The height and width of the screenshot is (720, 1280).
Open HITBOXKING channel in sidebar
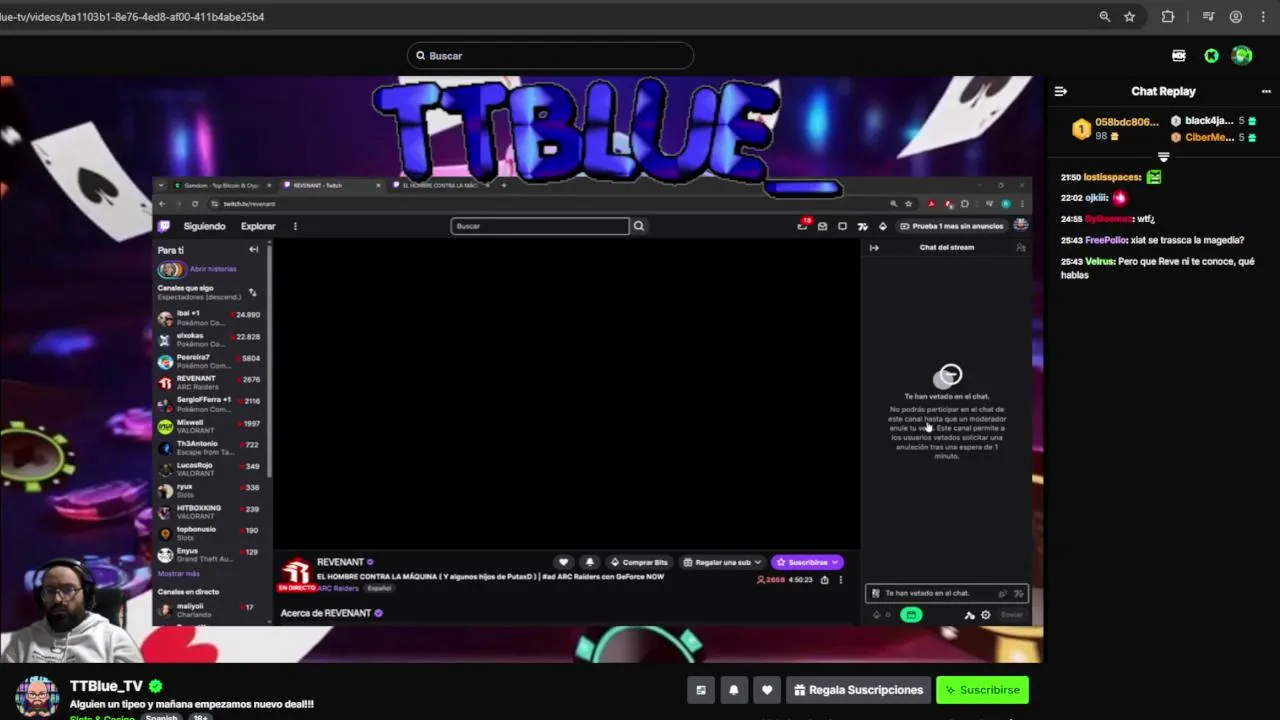[x=209, y=512]
